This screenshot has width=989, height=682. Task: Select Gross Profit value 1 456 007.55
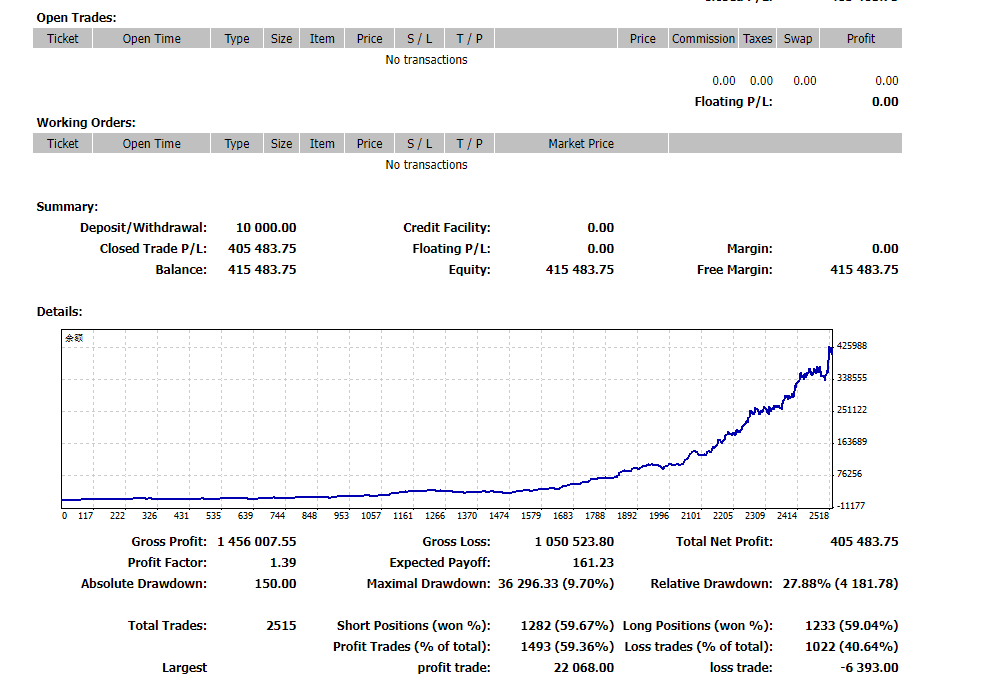257,541
